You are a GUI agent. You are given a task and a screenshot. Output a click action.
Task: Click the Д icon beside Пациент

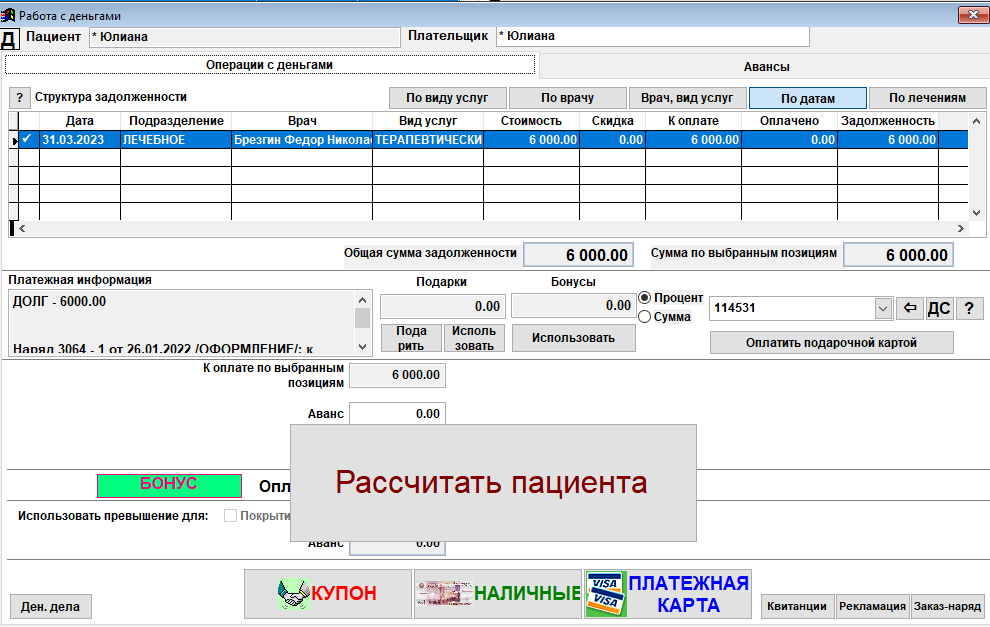[x=9, y=38]
